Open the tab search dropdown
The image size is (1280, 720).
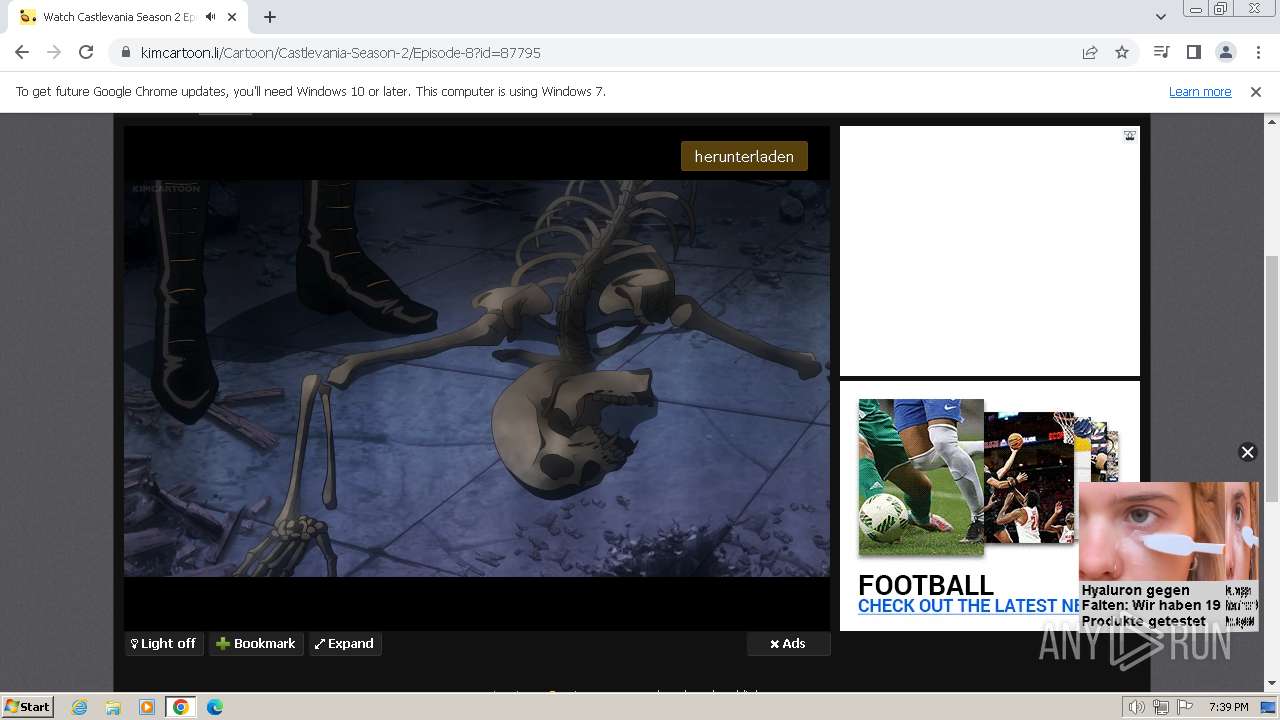coord(1160,17)
